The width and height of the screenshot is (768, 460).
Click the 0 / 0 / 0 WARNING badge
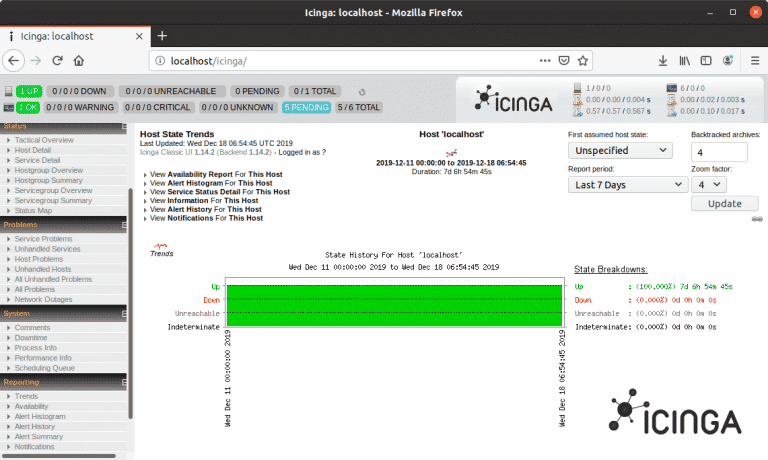click(x=80, y=107)
